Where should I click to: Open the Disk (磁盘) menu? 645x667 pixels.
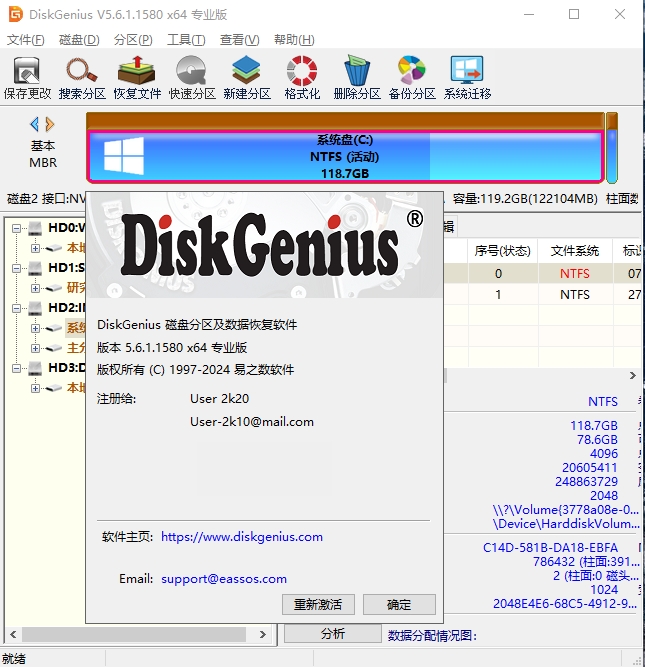79,40
